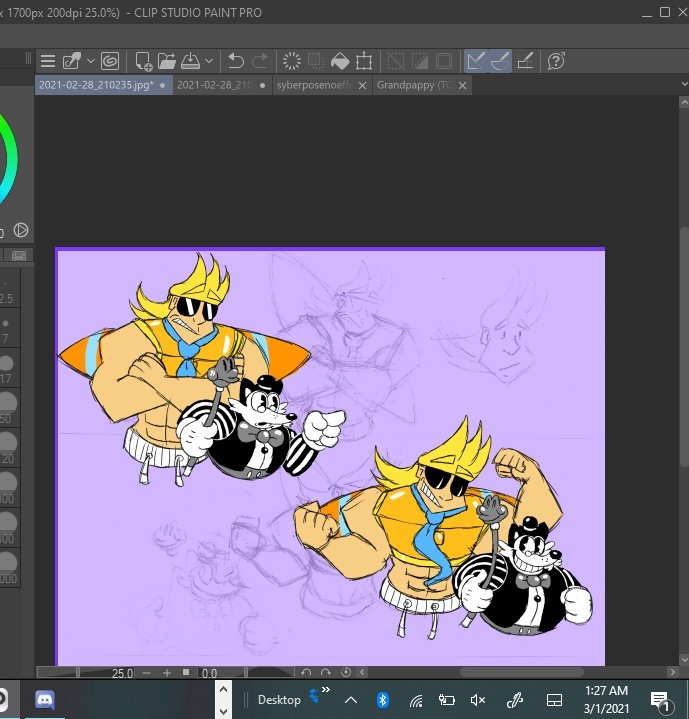Click the panel tab icon below color wheel

[x=19, y=255]
